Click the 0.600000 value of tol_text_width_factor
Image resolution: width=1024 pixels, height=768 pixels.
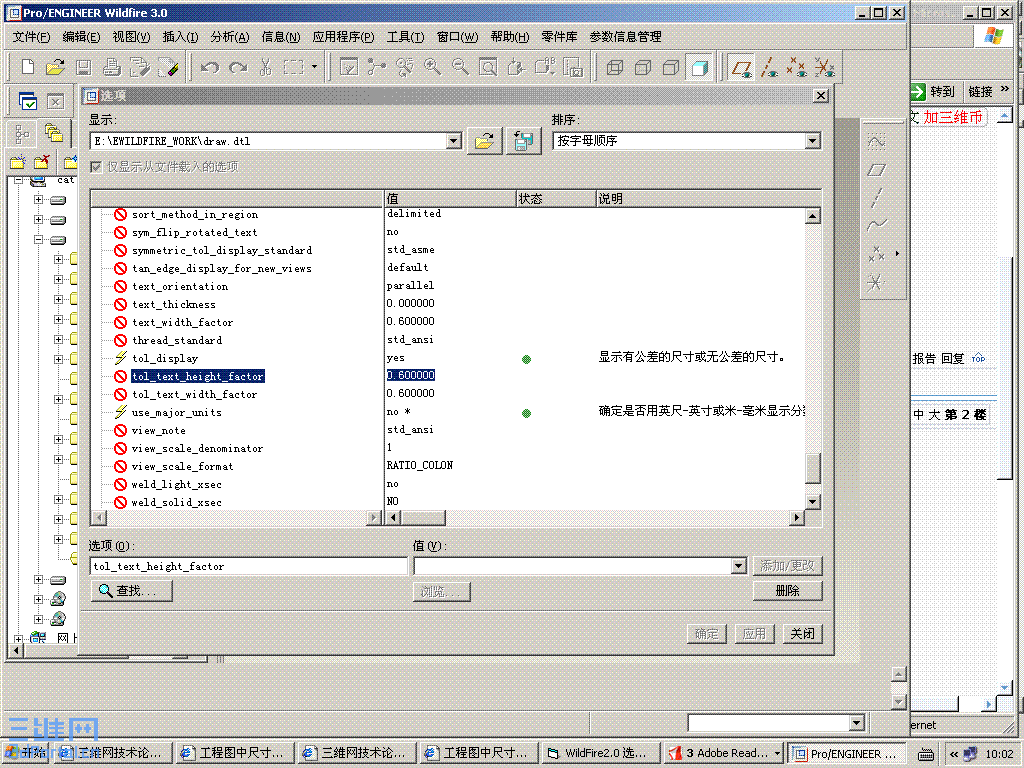tap(410, 393)
